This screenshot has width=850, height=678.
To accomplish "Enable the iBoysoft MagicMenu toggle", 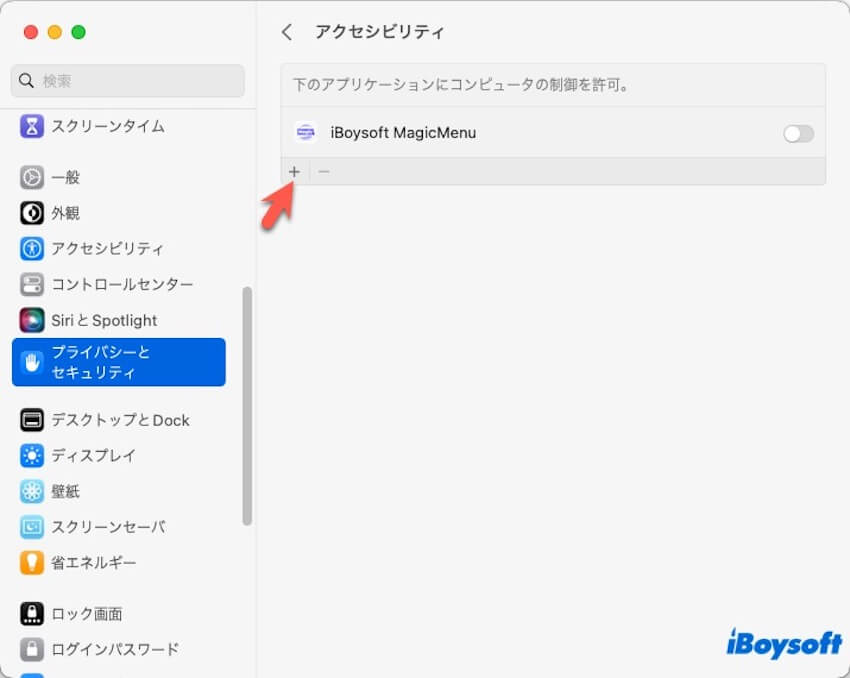I will click(798, 133).
